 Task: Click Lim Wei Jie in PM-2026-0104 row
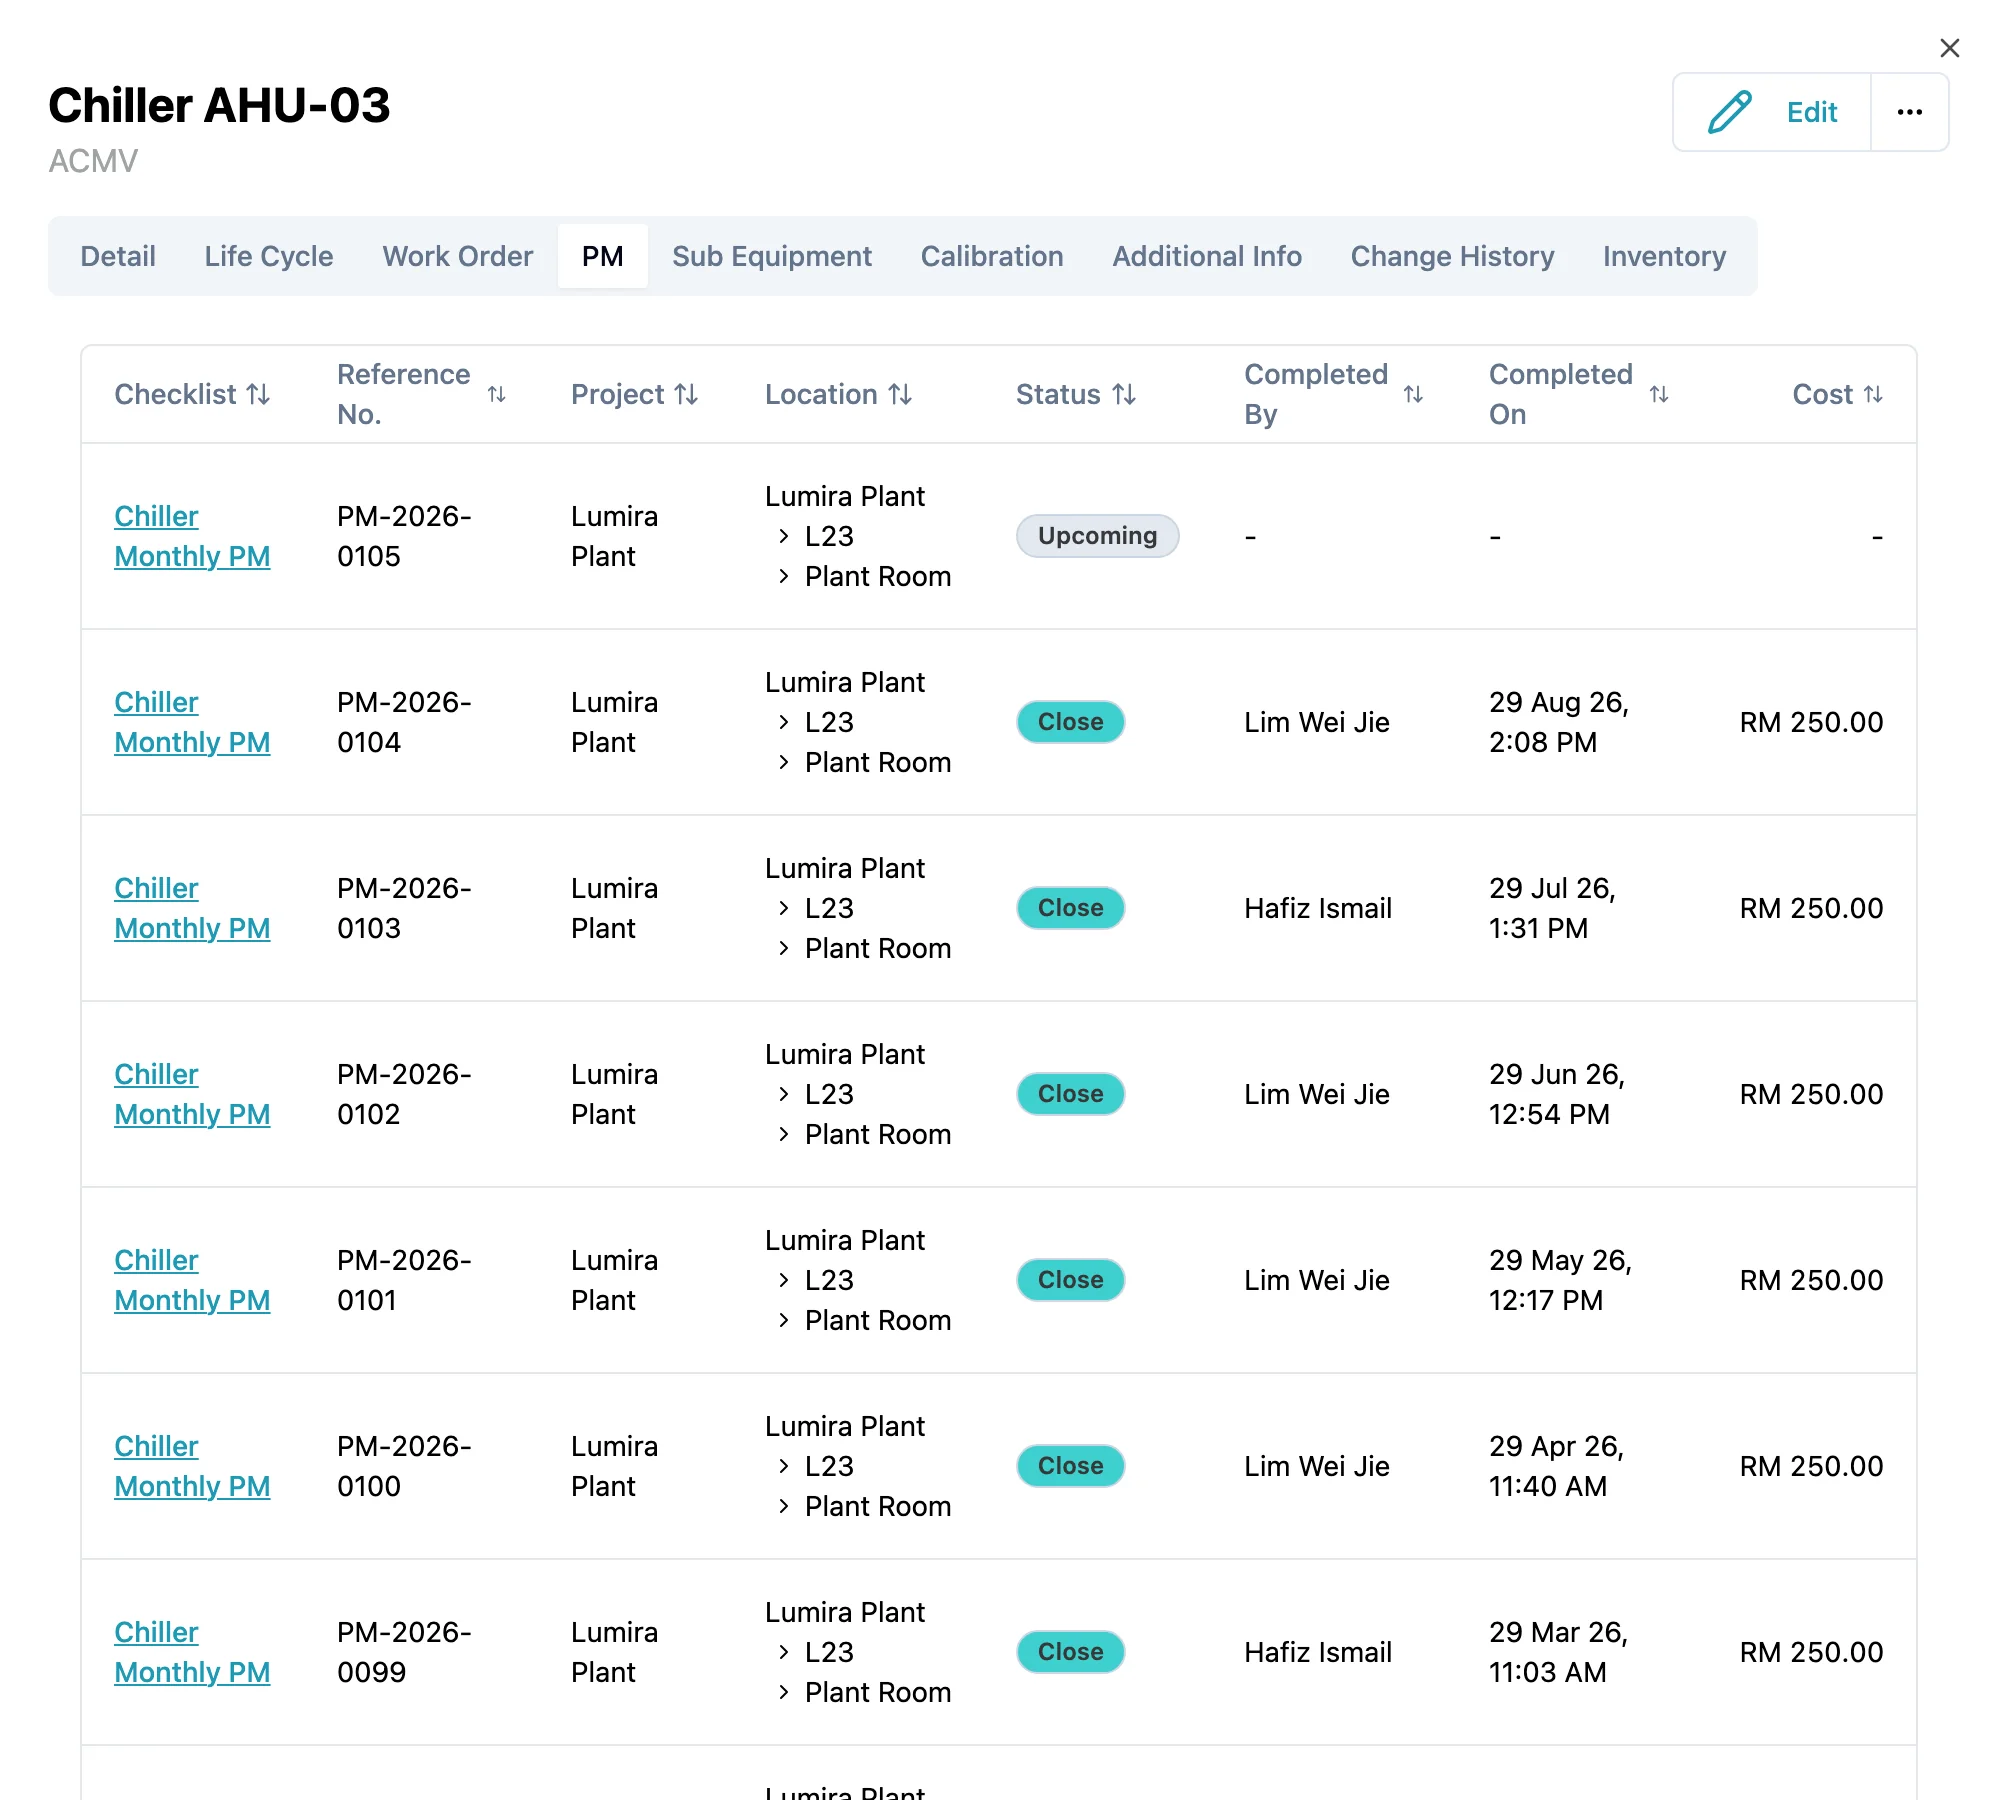pos(1317,722)
